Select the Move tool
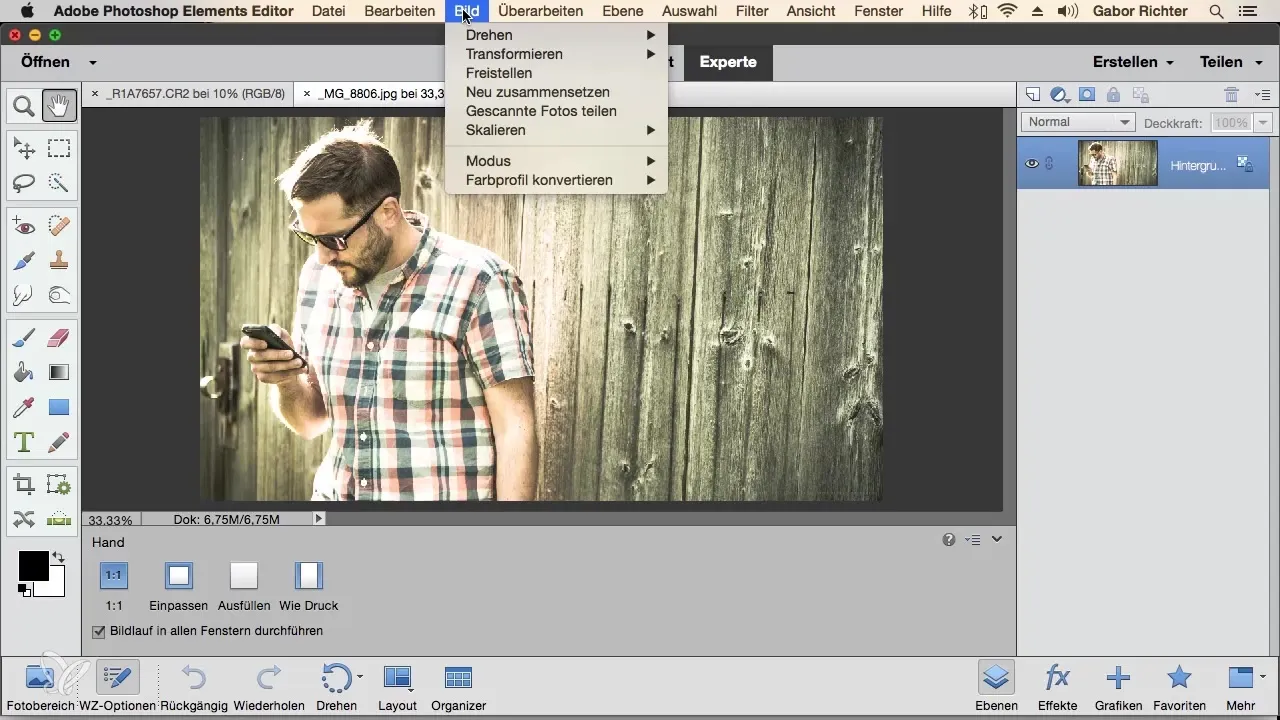Image resolution: width=1280 pixels, height=720 pixels. point(24,149)
